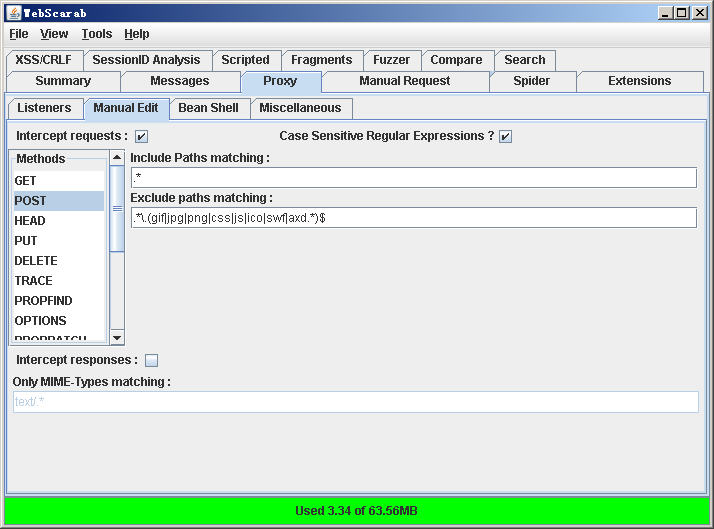The image size is (714, 529).
Task: Open the Extensions tab
Action: coord(640,81)
